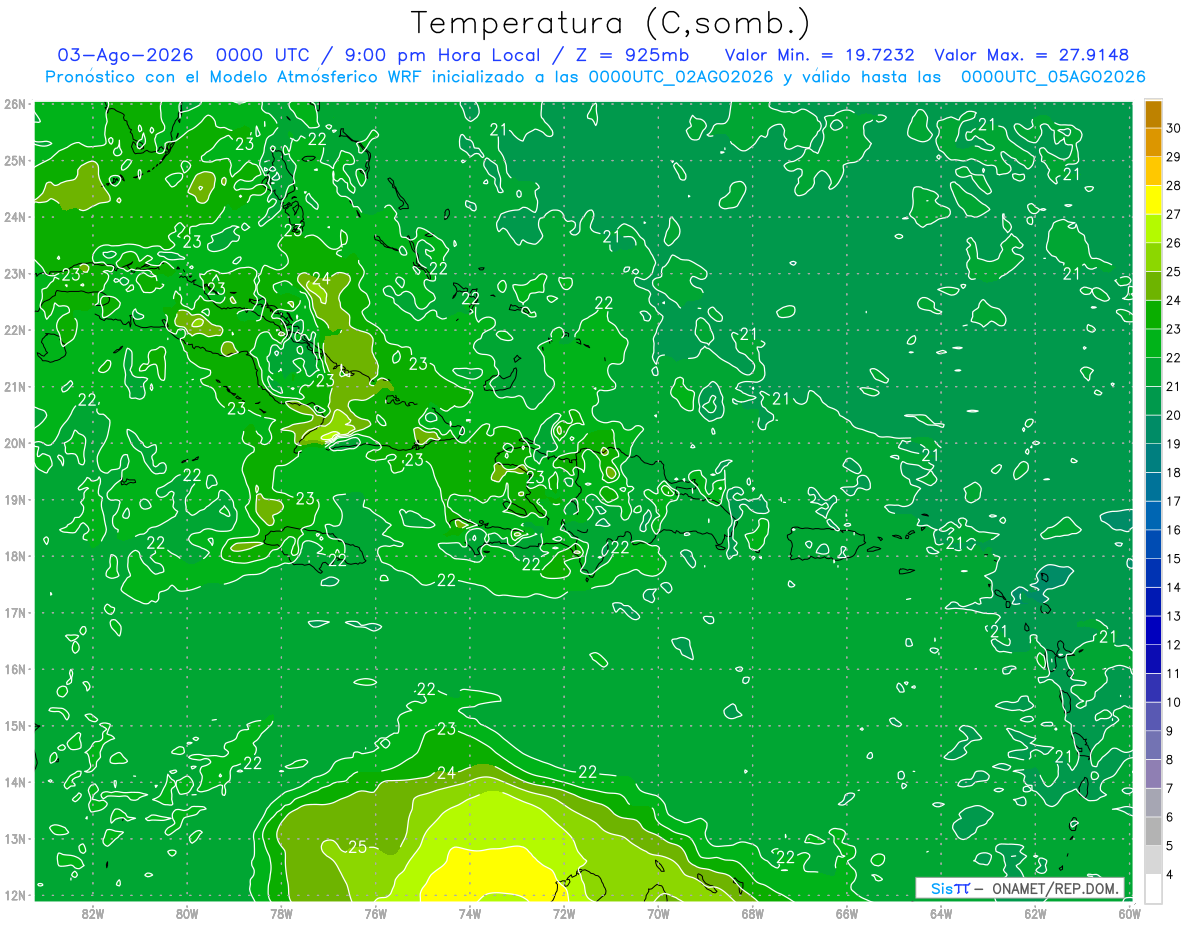Click the lime swatch between 26 and 27
Viewport: 1200px width, 927px height.
1153,229
